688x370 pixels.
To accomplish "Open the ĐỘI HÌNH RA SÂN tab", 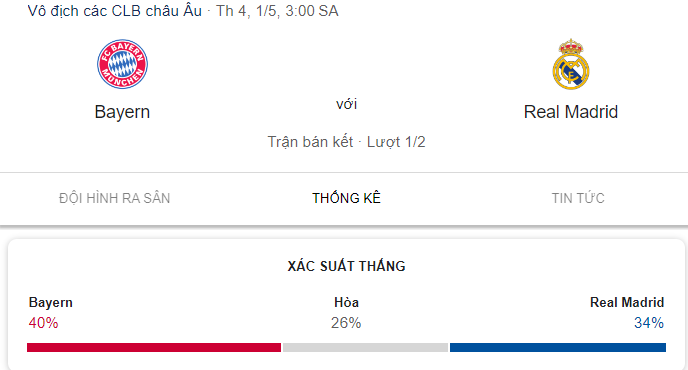I will coord(115,198).
